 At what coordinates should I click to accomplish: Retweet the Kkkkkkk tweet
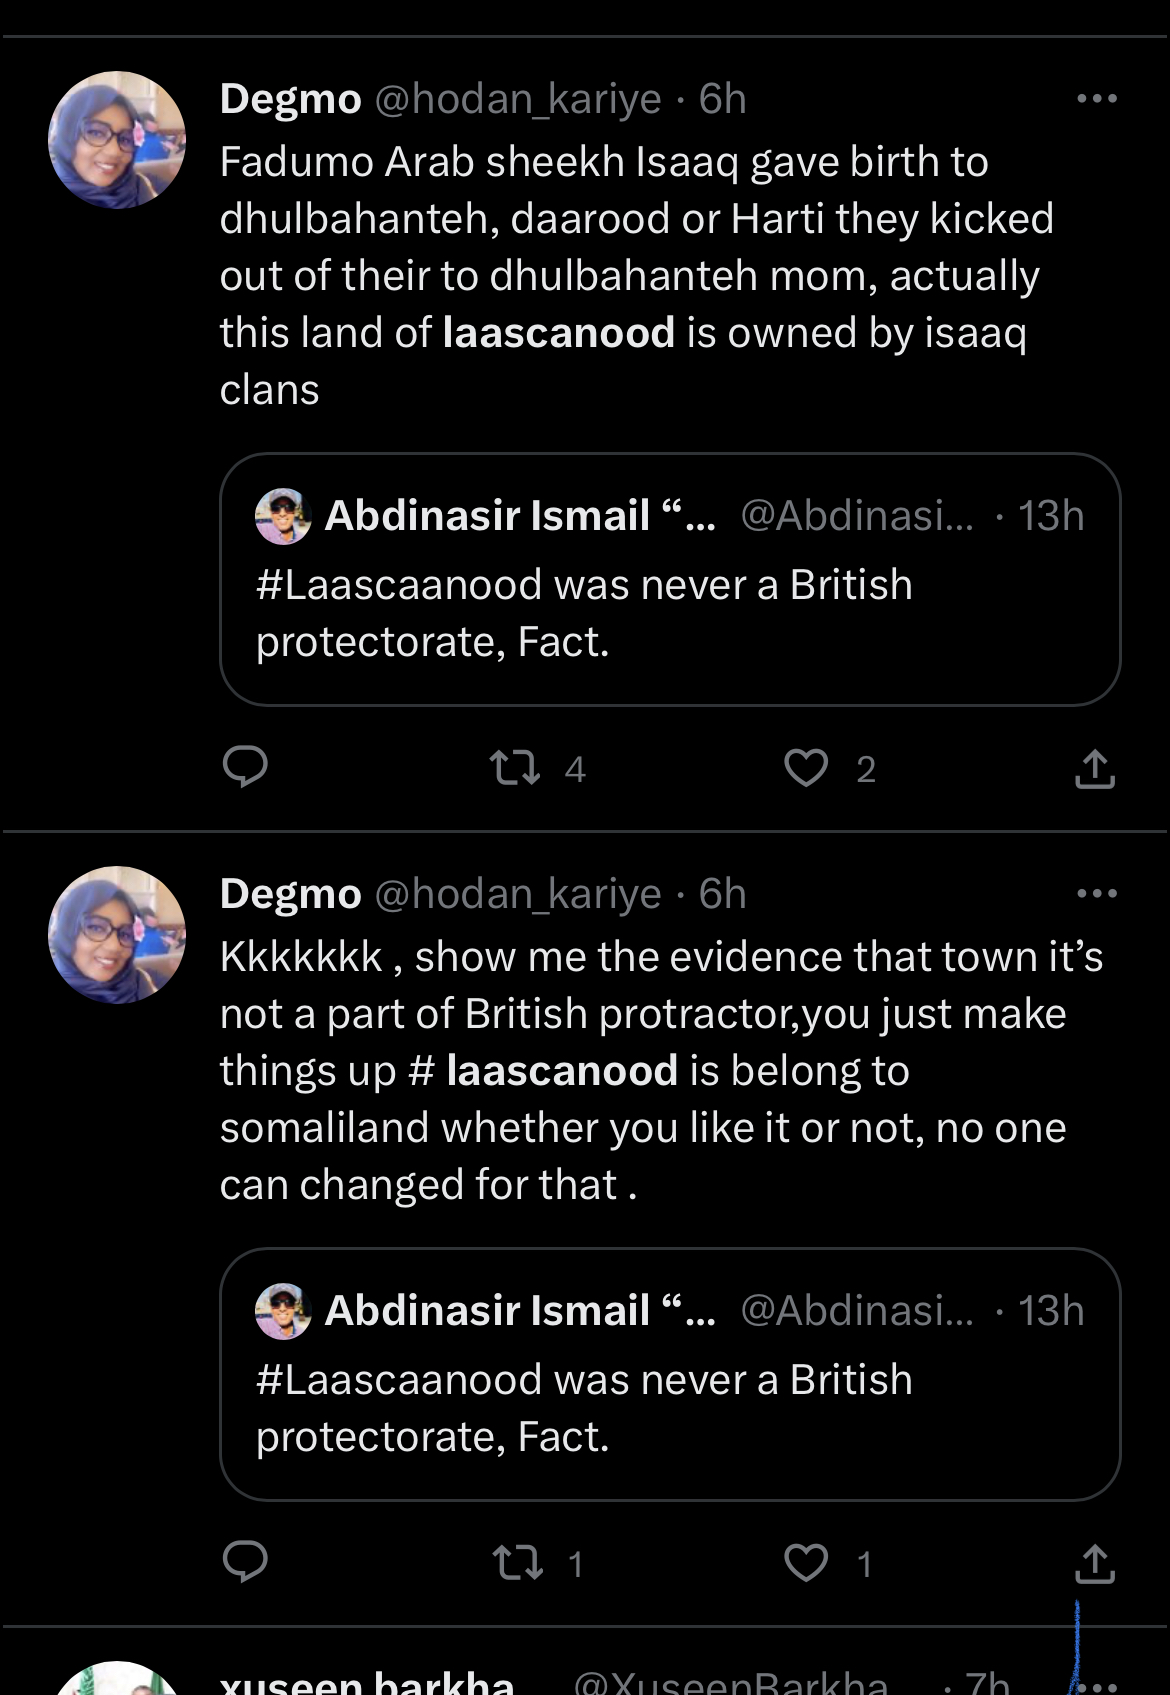click(x=518, y=1562)
